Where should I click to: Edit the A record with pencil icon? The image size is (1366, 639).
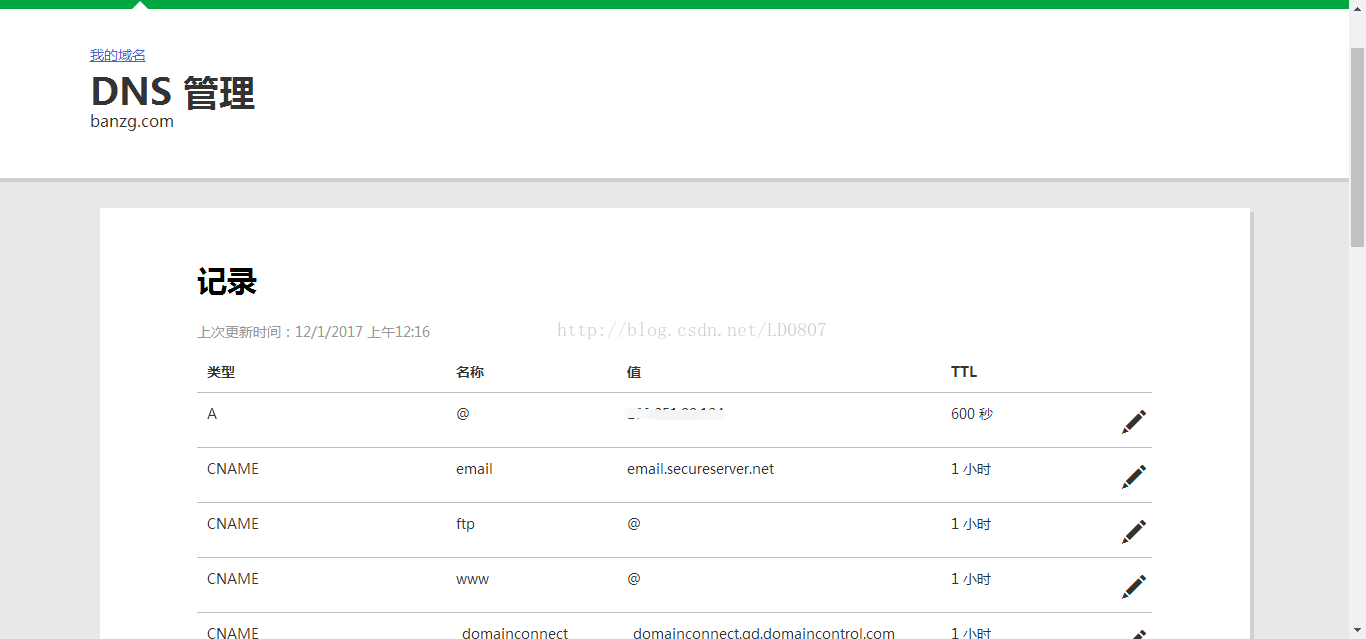click(1134, 422)
